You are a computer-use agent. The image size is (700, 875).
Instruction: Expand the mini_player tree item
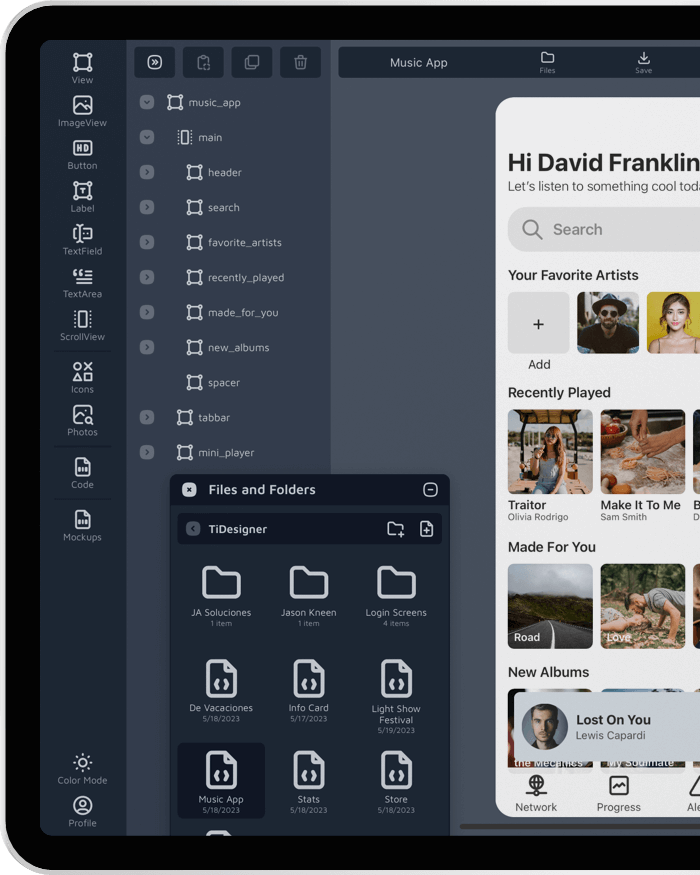click(x=147, y=452)
